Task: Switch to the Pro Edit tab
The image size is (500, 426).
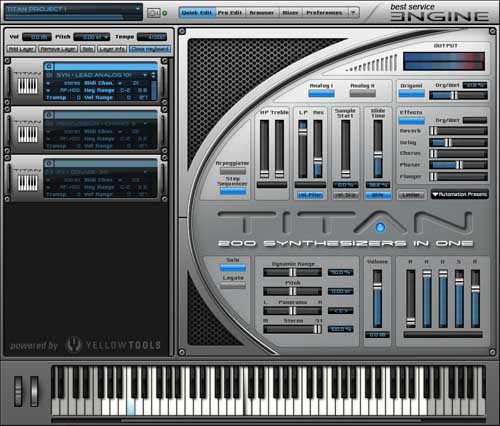Action: 230,13
